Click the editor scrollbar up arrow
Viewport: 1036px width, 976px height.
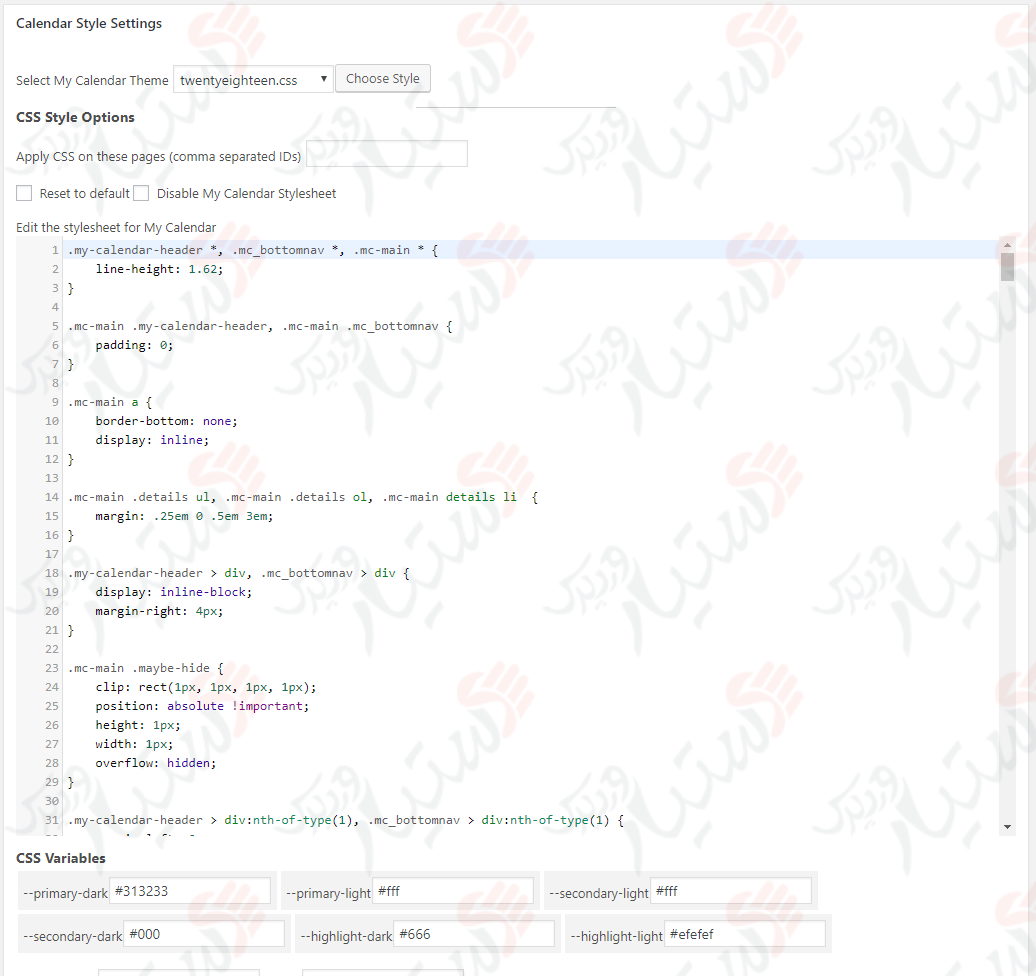(1007, 245)
